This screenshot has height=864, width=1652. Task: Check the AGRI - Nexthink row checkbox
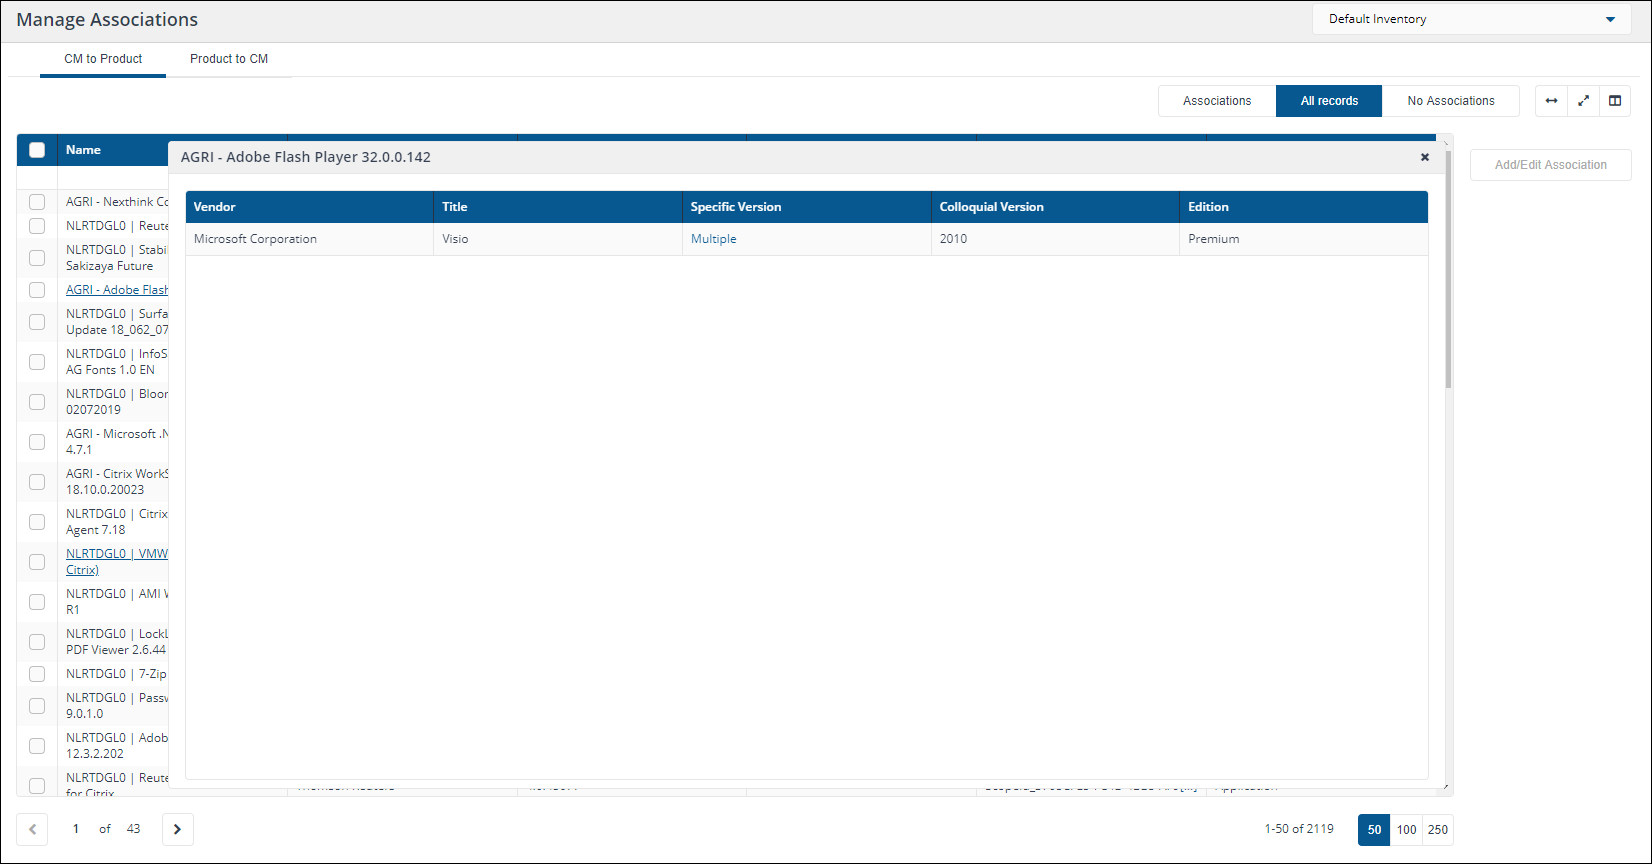[x=37, y=202]
